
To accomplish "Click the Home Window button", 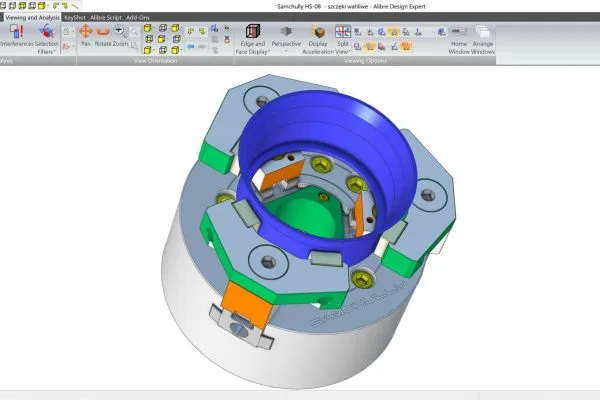I will coord(458,39).
